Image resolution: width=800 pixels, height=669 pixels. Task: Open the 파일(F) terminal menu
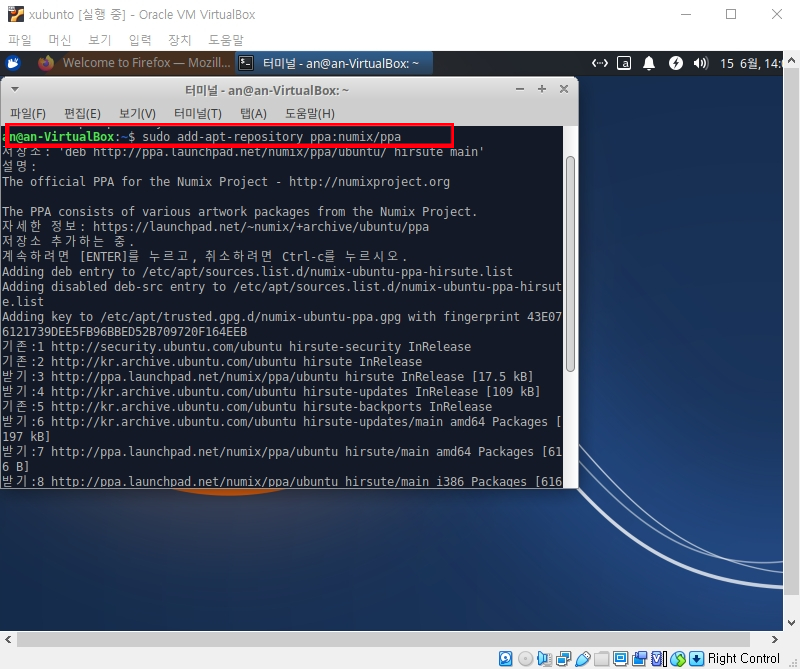coord(28,113)
